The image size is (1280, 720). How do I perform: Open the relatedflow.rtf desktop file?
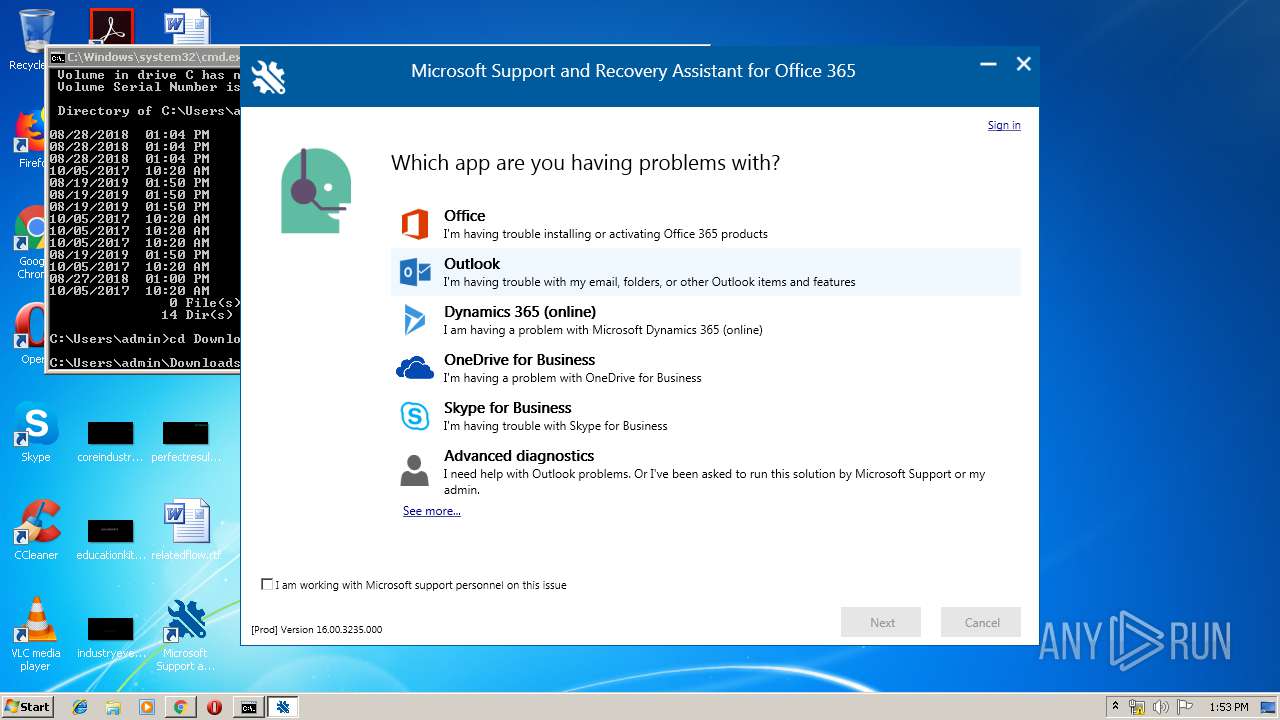click(x=186, y=530)
